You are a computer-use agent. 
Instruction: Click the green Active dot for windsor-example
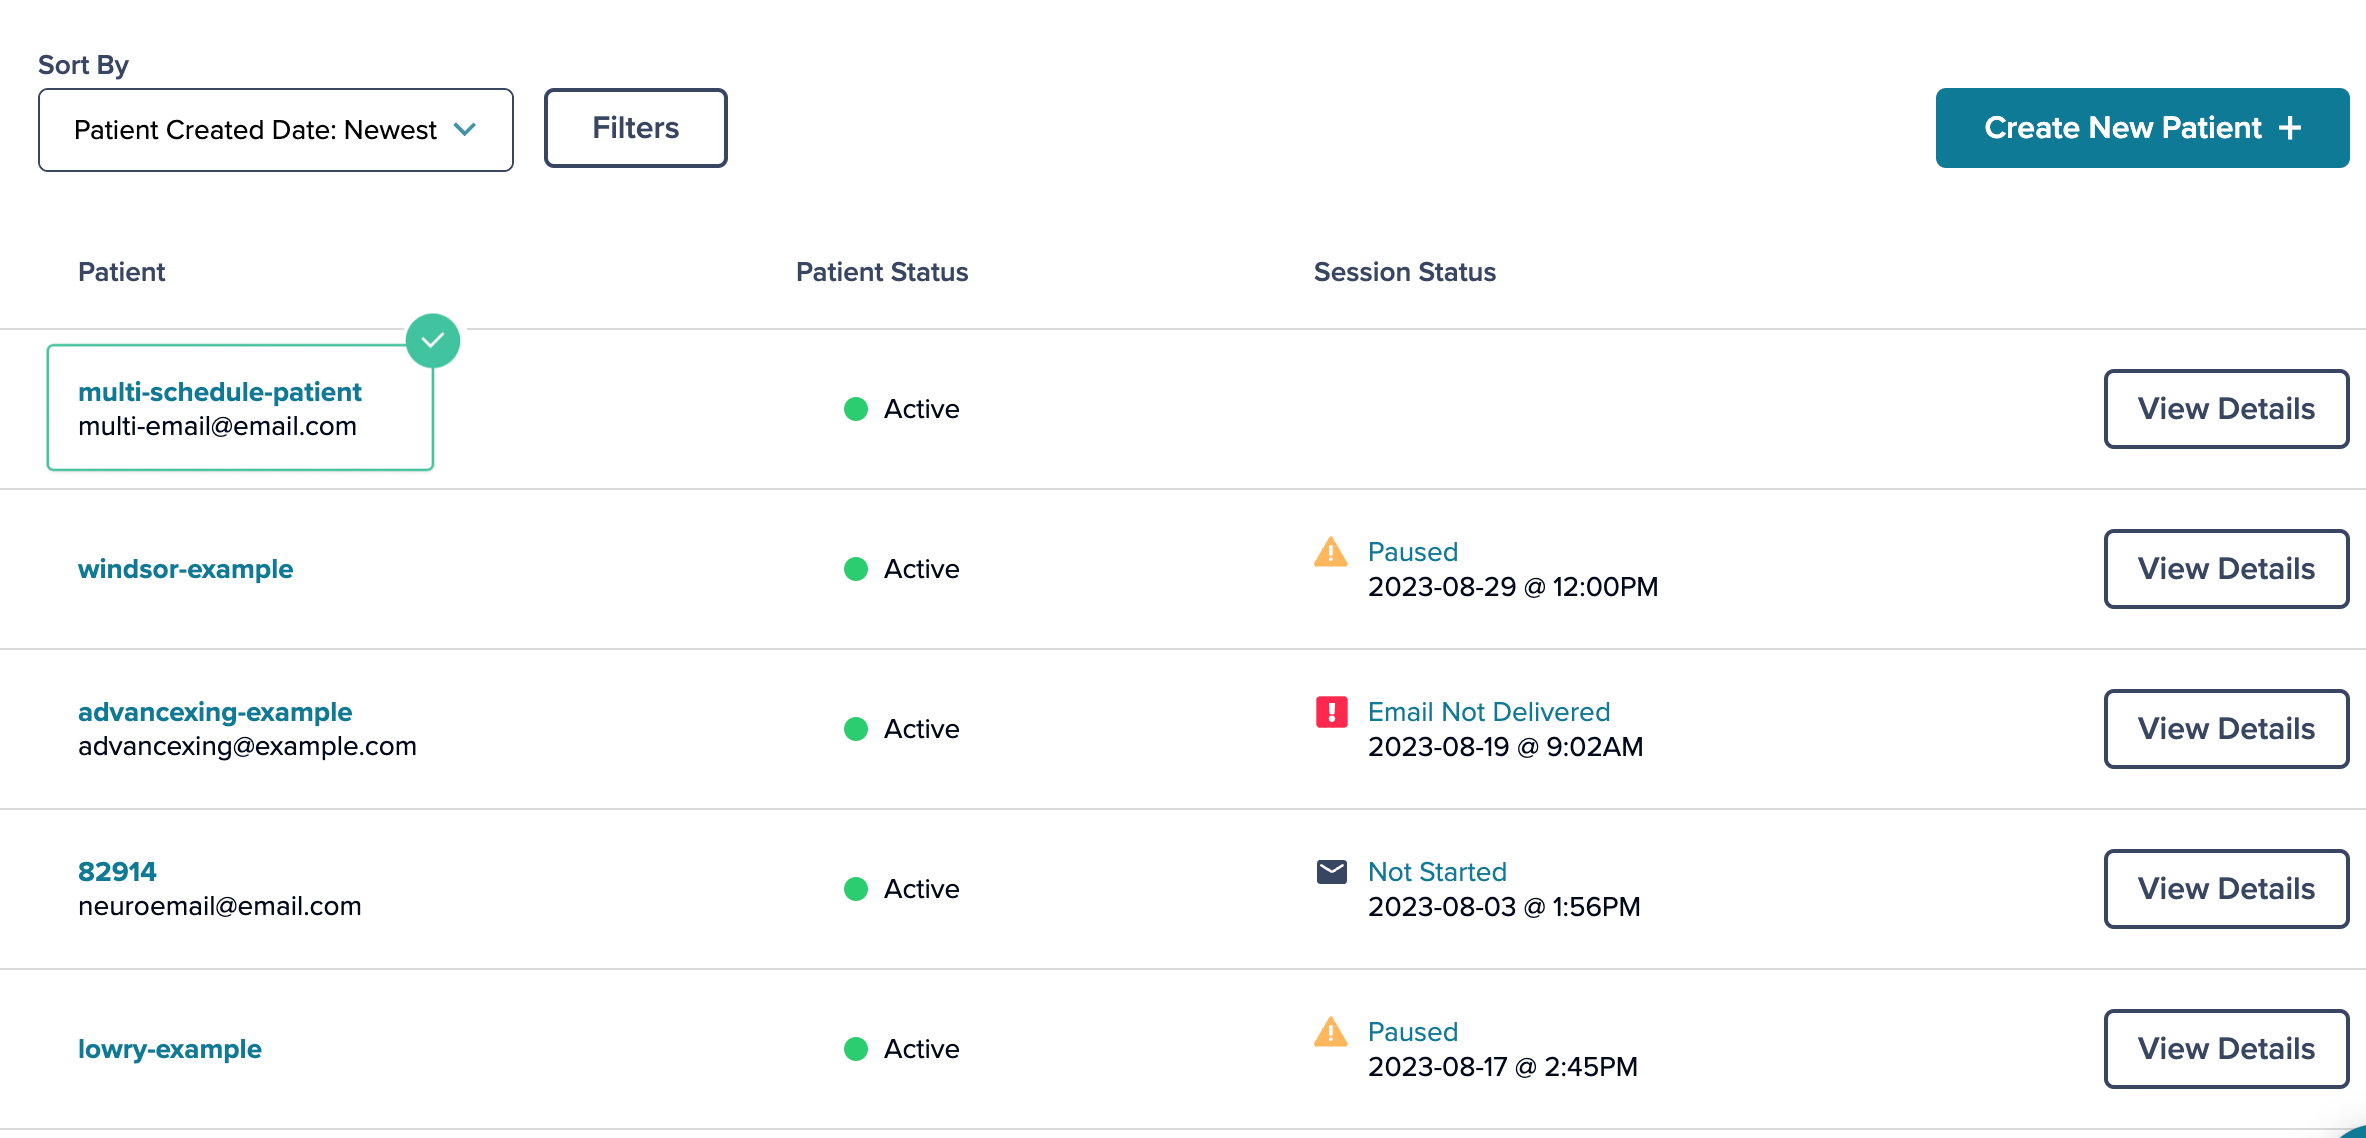pos(856,569)
